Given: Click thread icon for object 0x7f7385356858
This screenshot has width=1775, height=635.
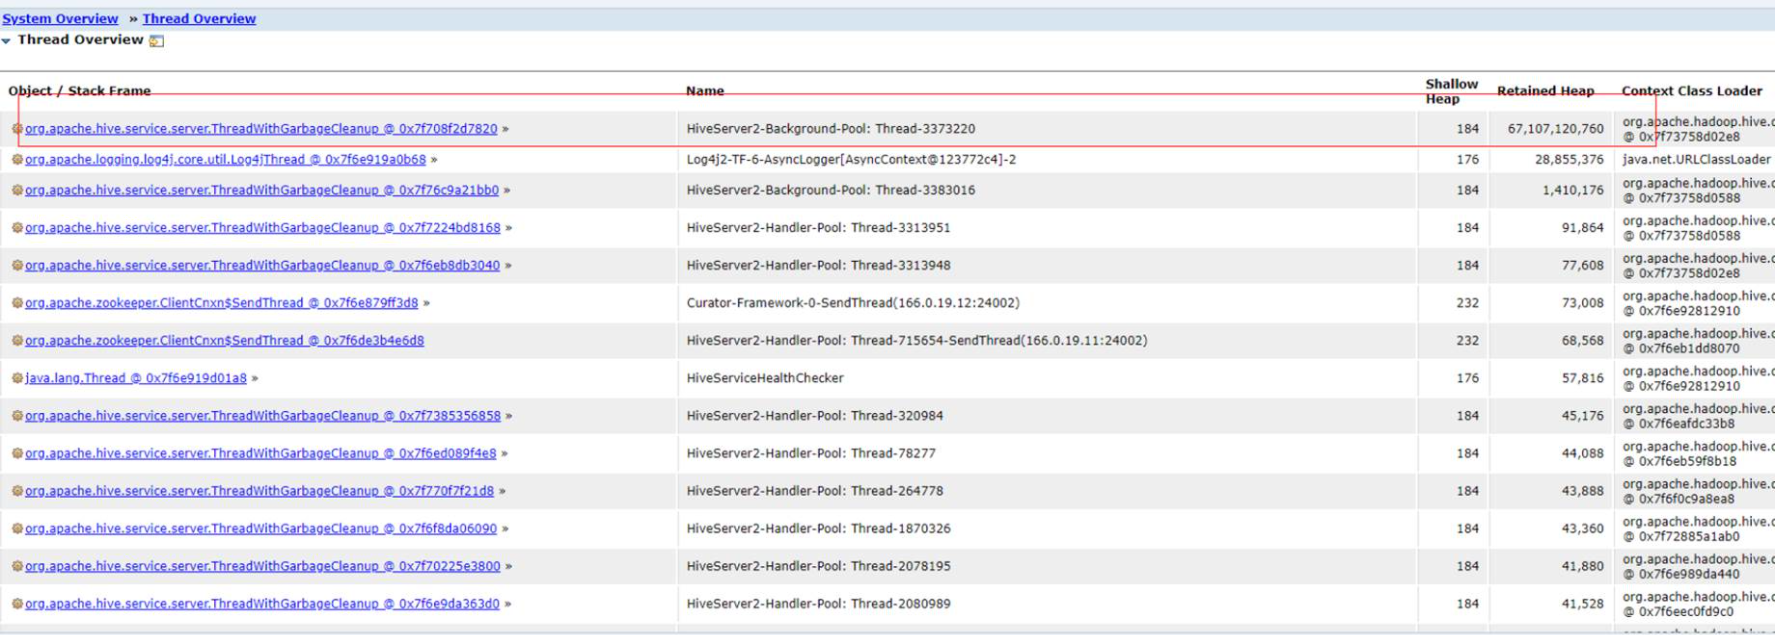Looking at the screenshot, I should click(17, 416).
